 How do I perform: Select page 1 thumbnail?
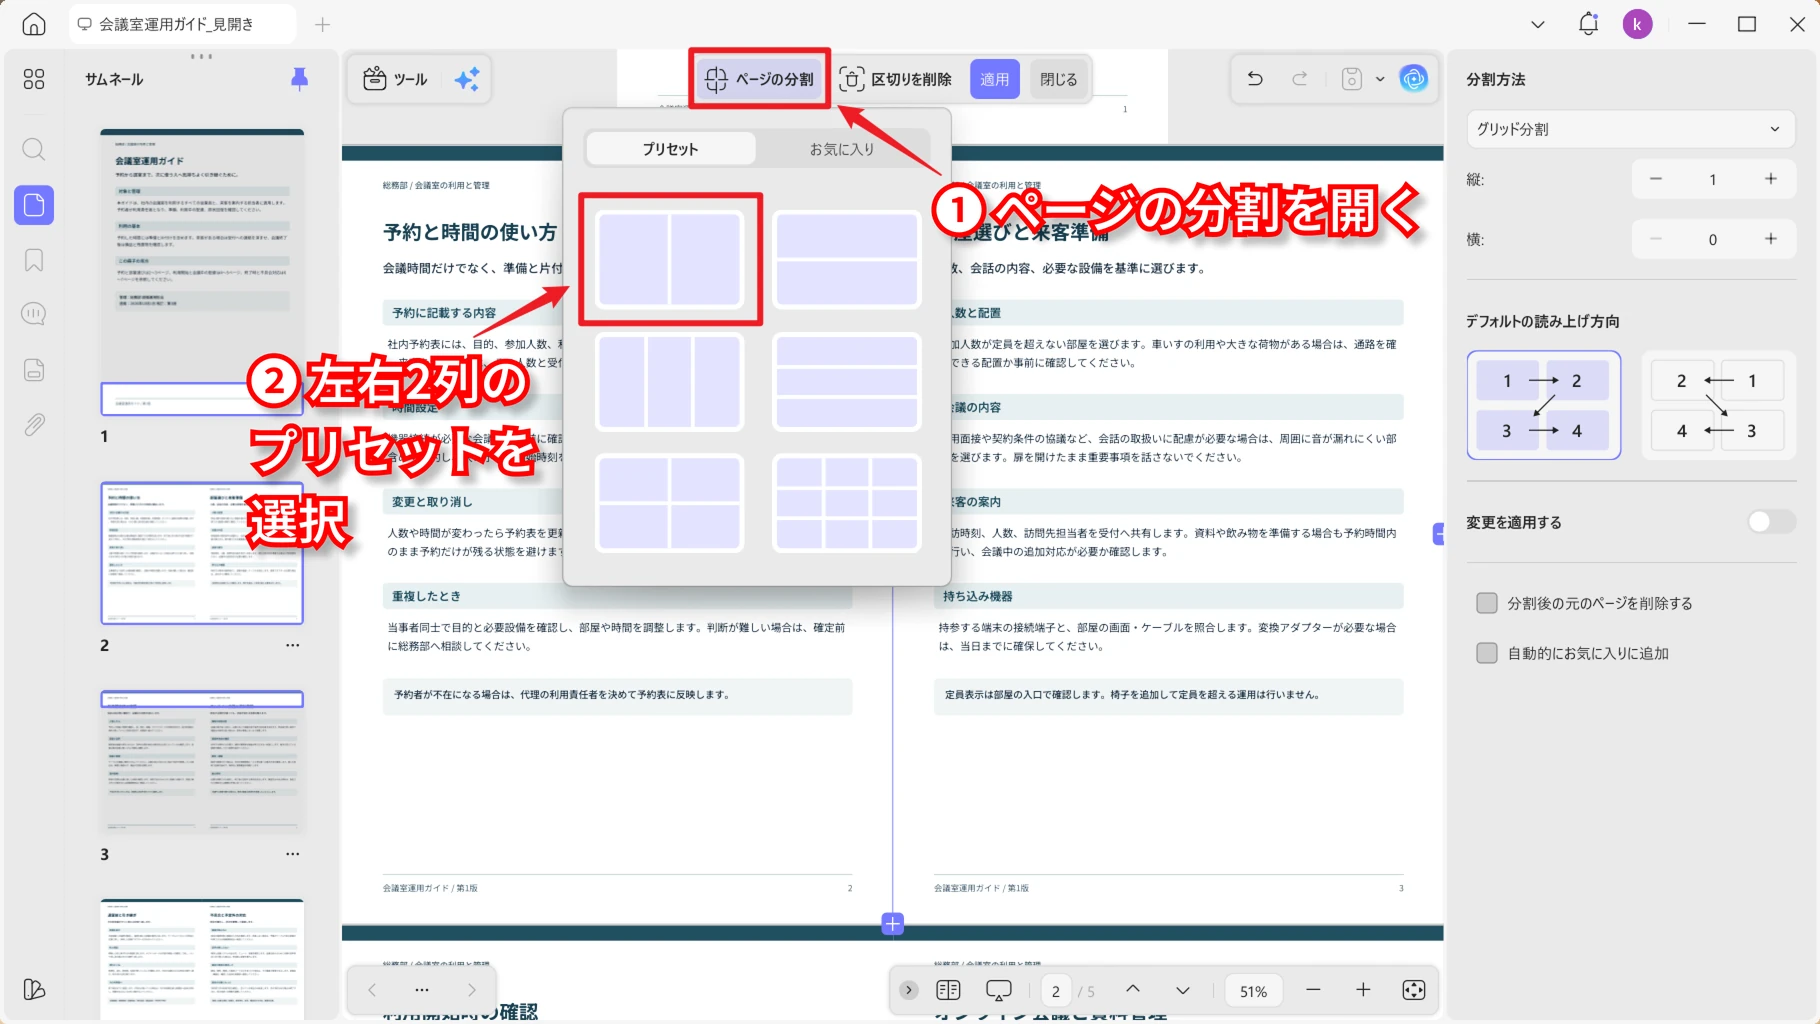202,272
